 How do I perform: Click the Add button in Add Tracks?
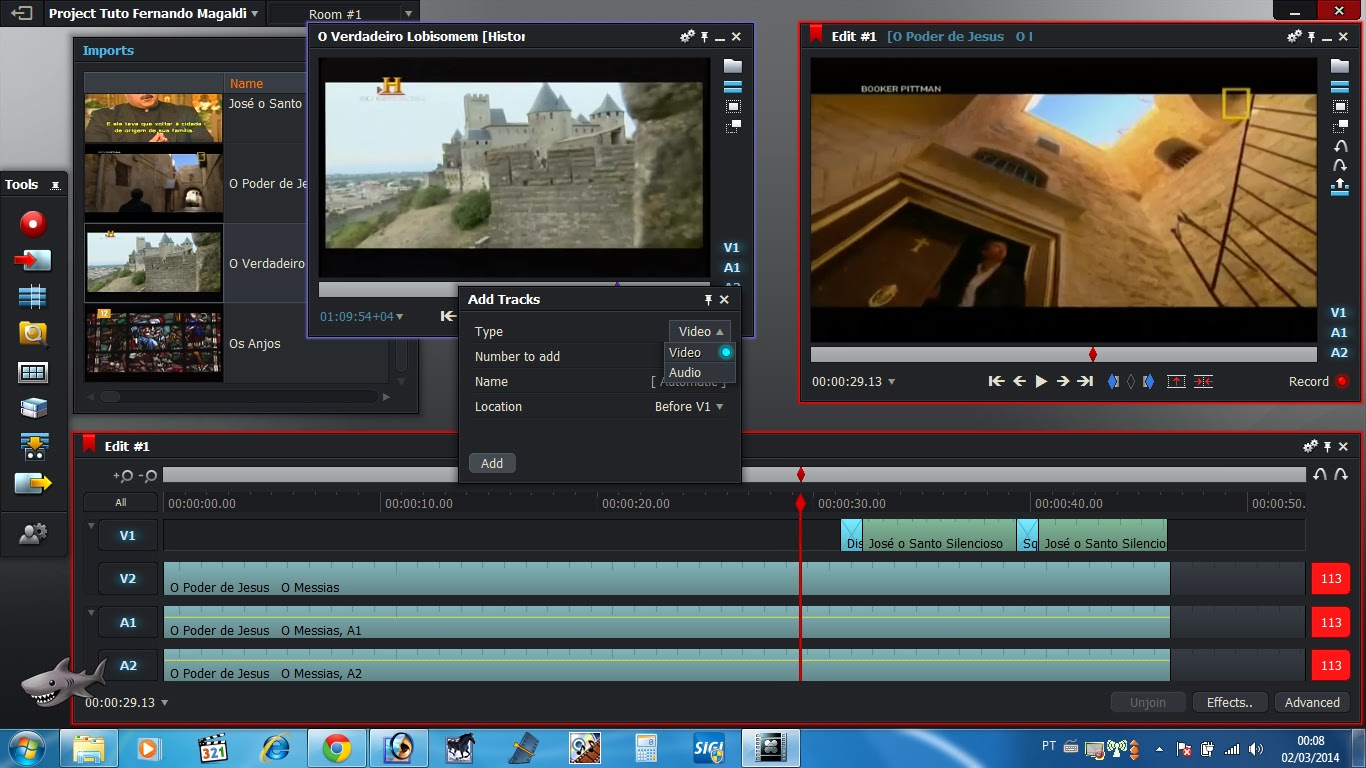(492, 463)
